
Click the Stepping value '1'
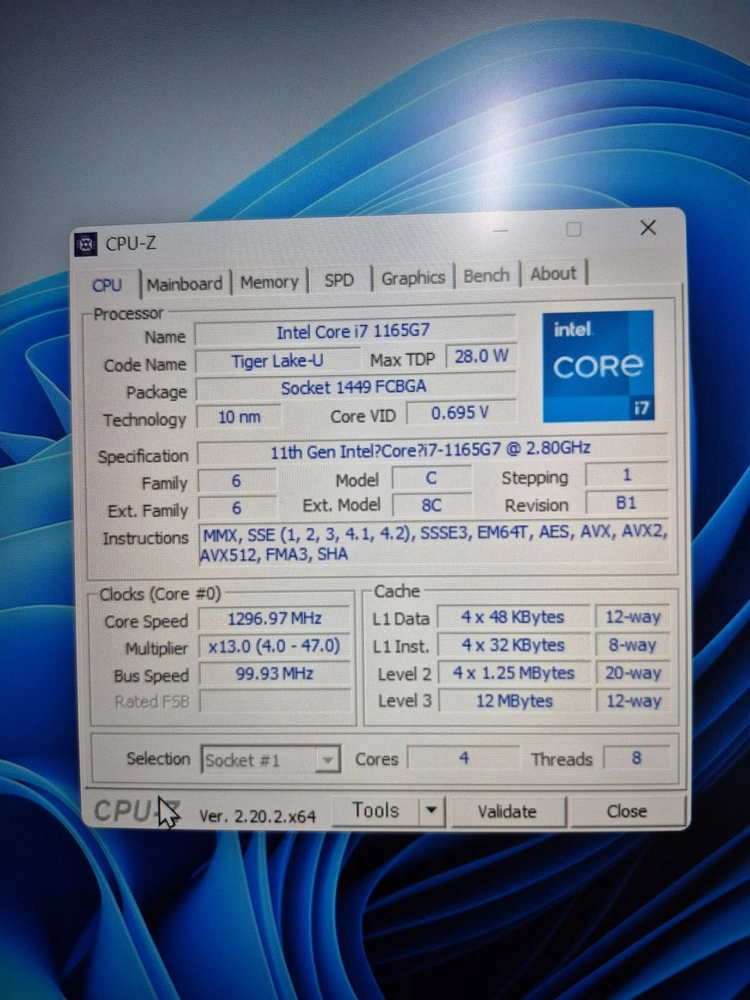(626, 475)
